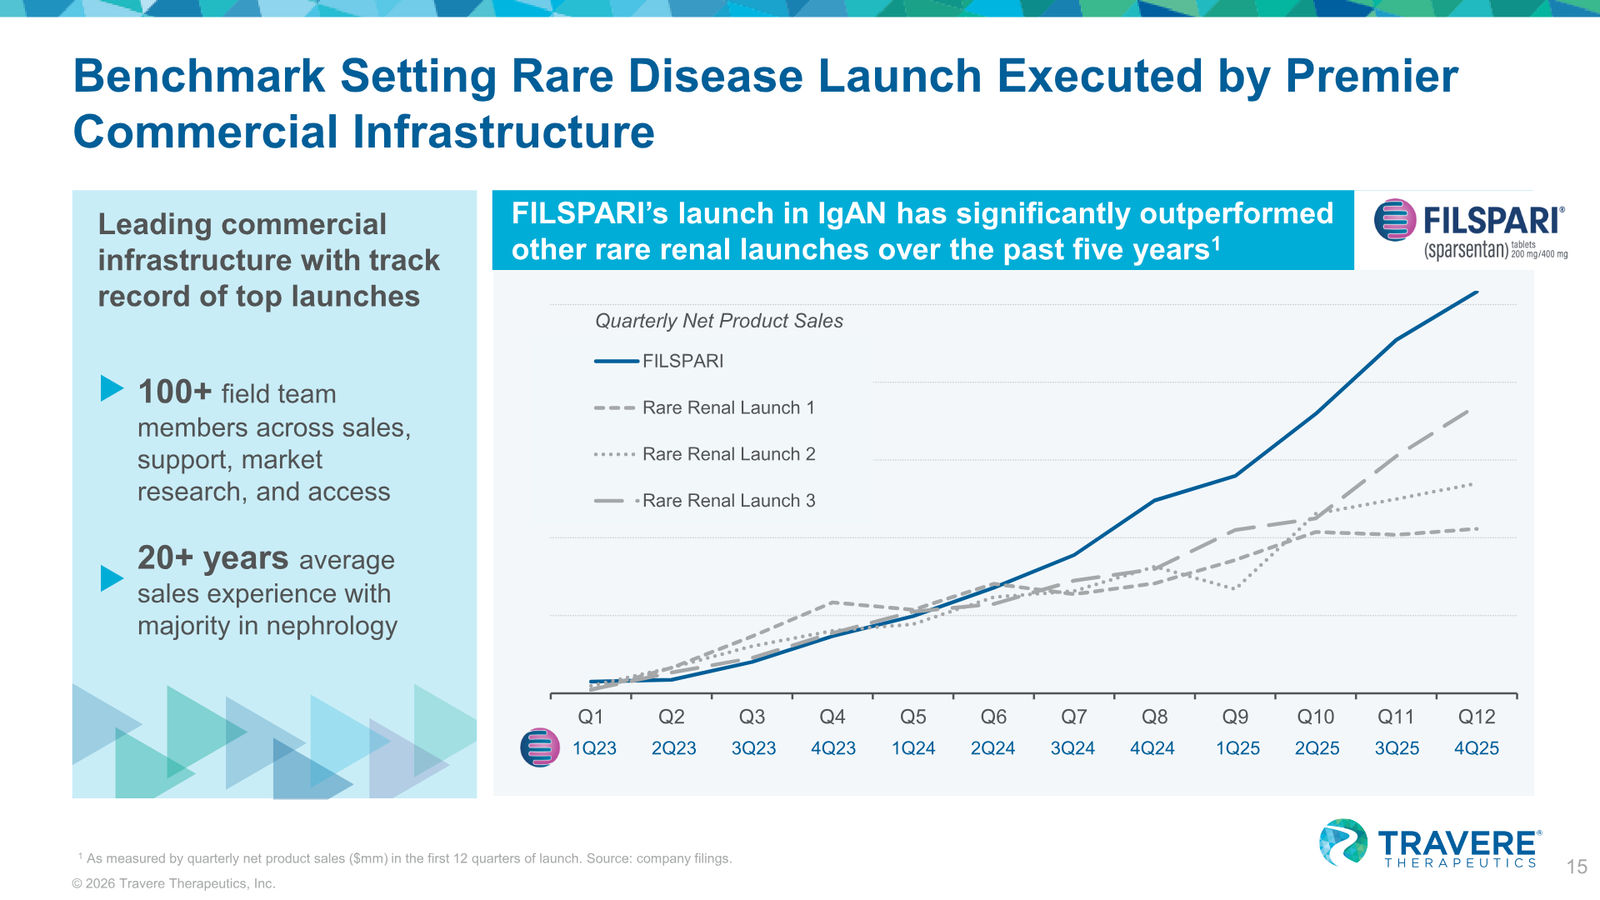The width and height of the screenshot is (1600, 900).
Task: Click the Q7 axis label
Action: pos(1074,717)
